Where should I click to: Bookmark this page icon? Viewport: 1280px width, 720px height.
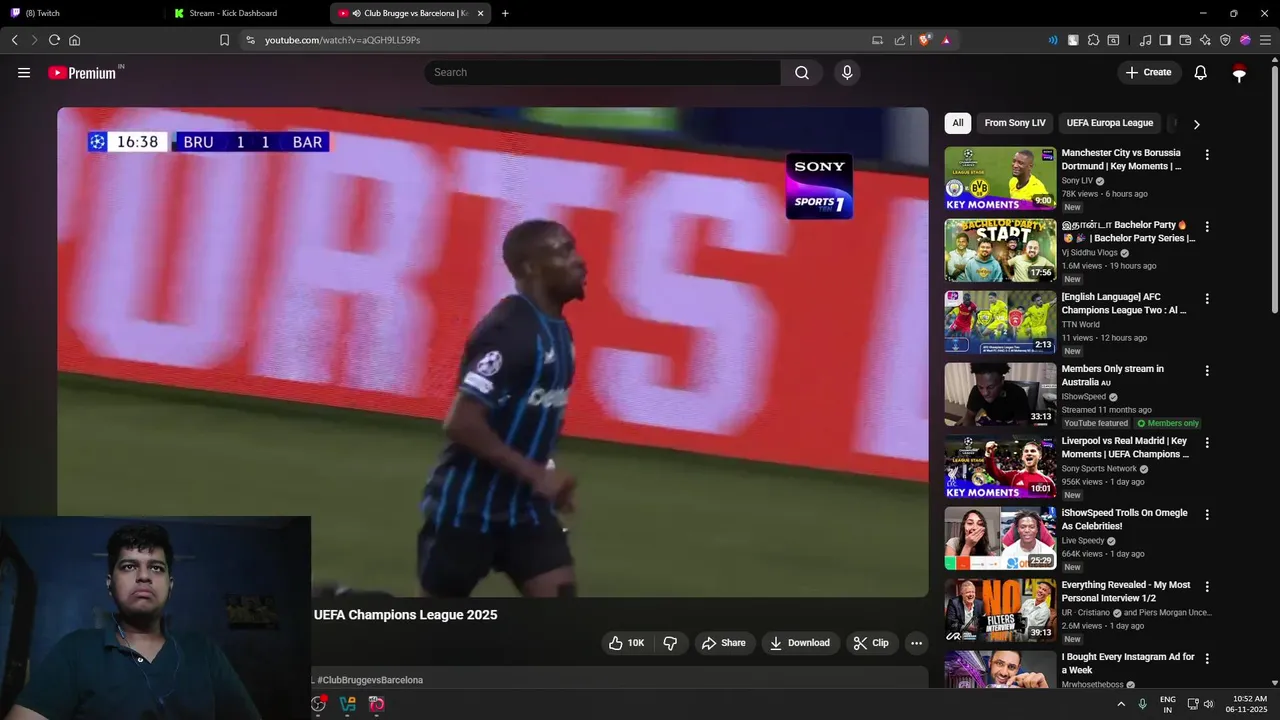[x=224, y=40]
